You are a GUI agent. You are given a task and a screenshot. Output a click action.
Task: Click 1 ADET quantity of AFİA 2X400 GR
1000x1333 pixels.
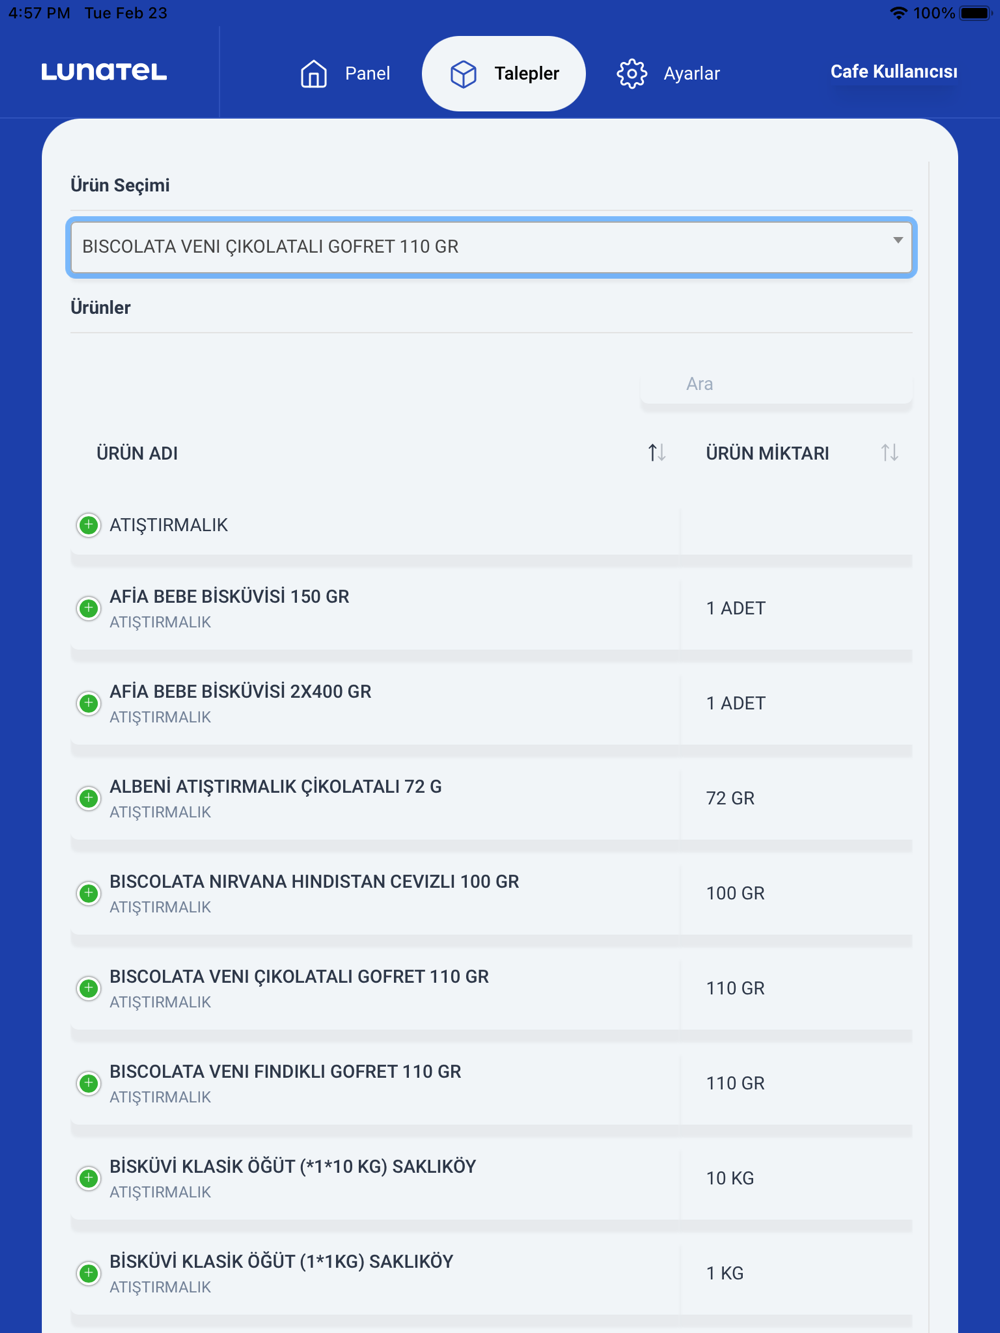coord(736,703)
